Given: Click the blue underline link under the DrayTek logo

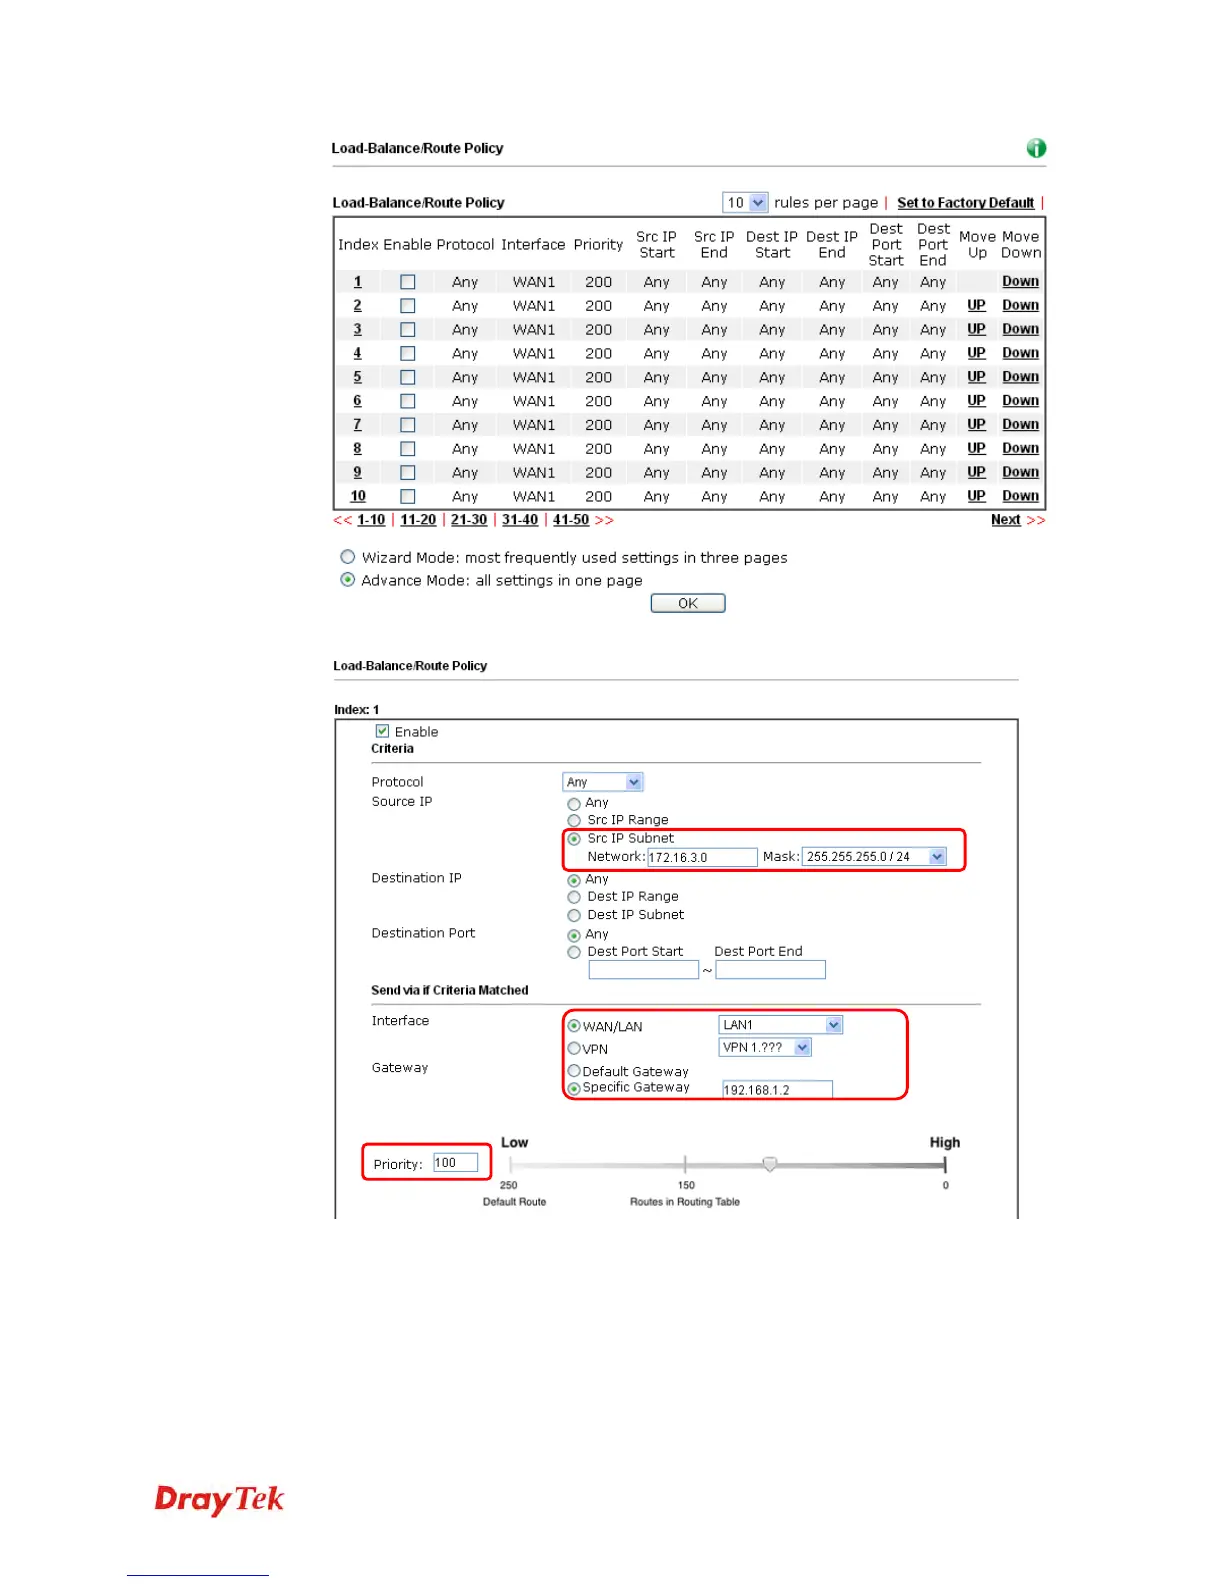Looking at the screenshot, I should pyautogui.click(x=197, y=1575).
